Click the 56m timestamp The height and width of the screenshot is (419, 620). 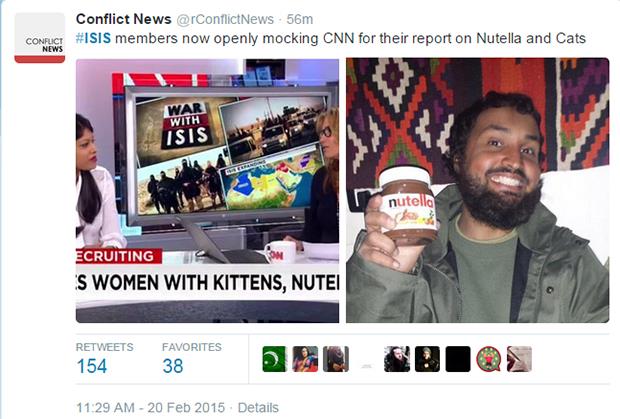[300, 19]
